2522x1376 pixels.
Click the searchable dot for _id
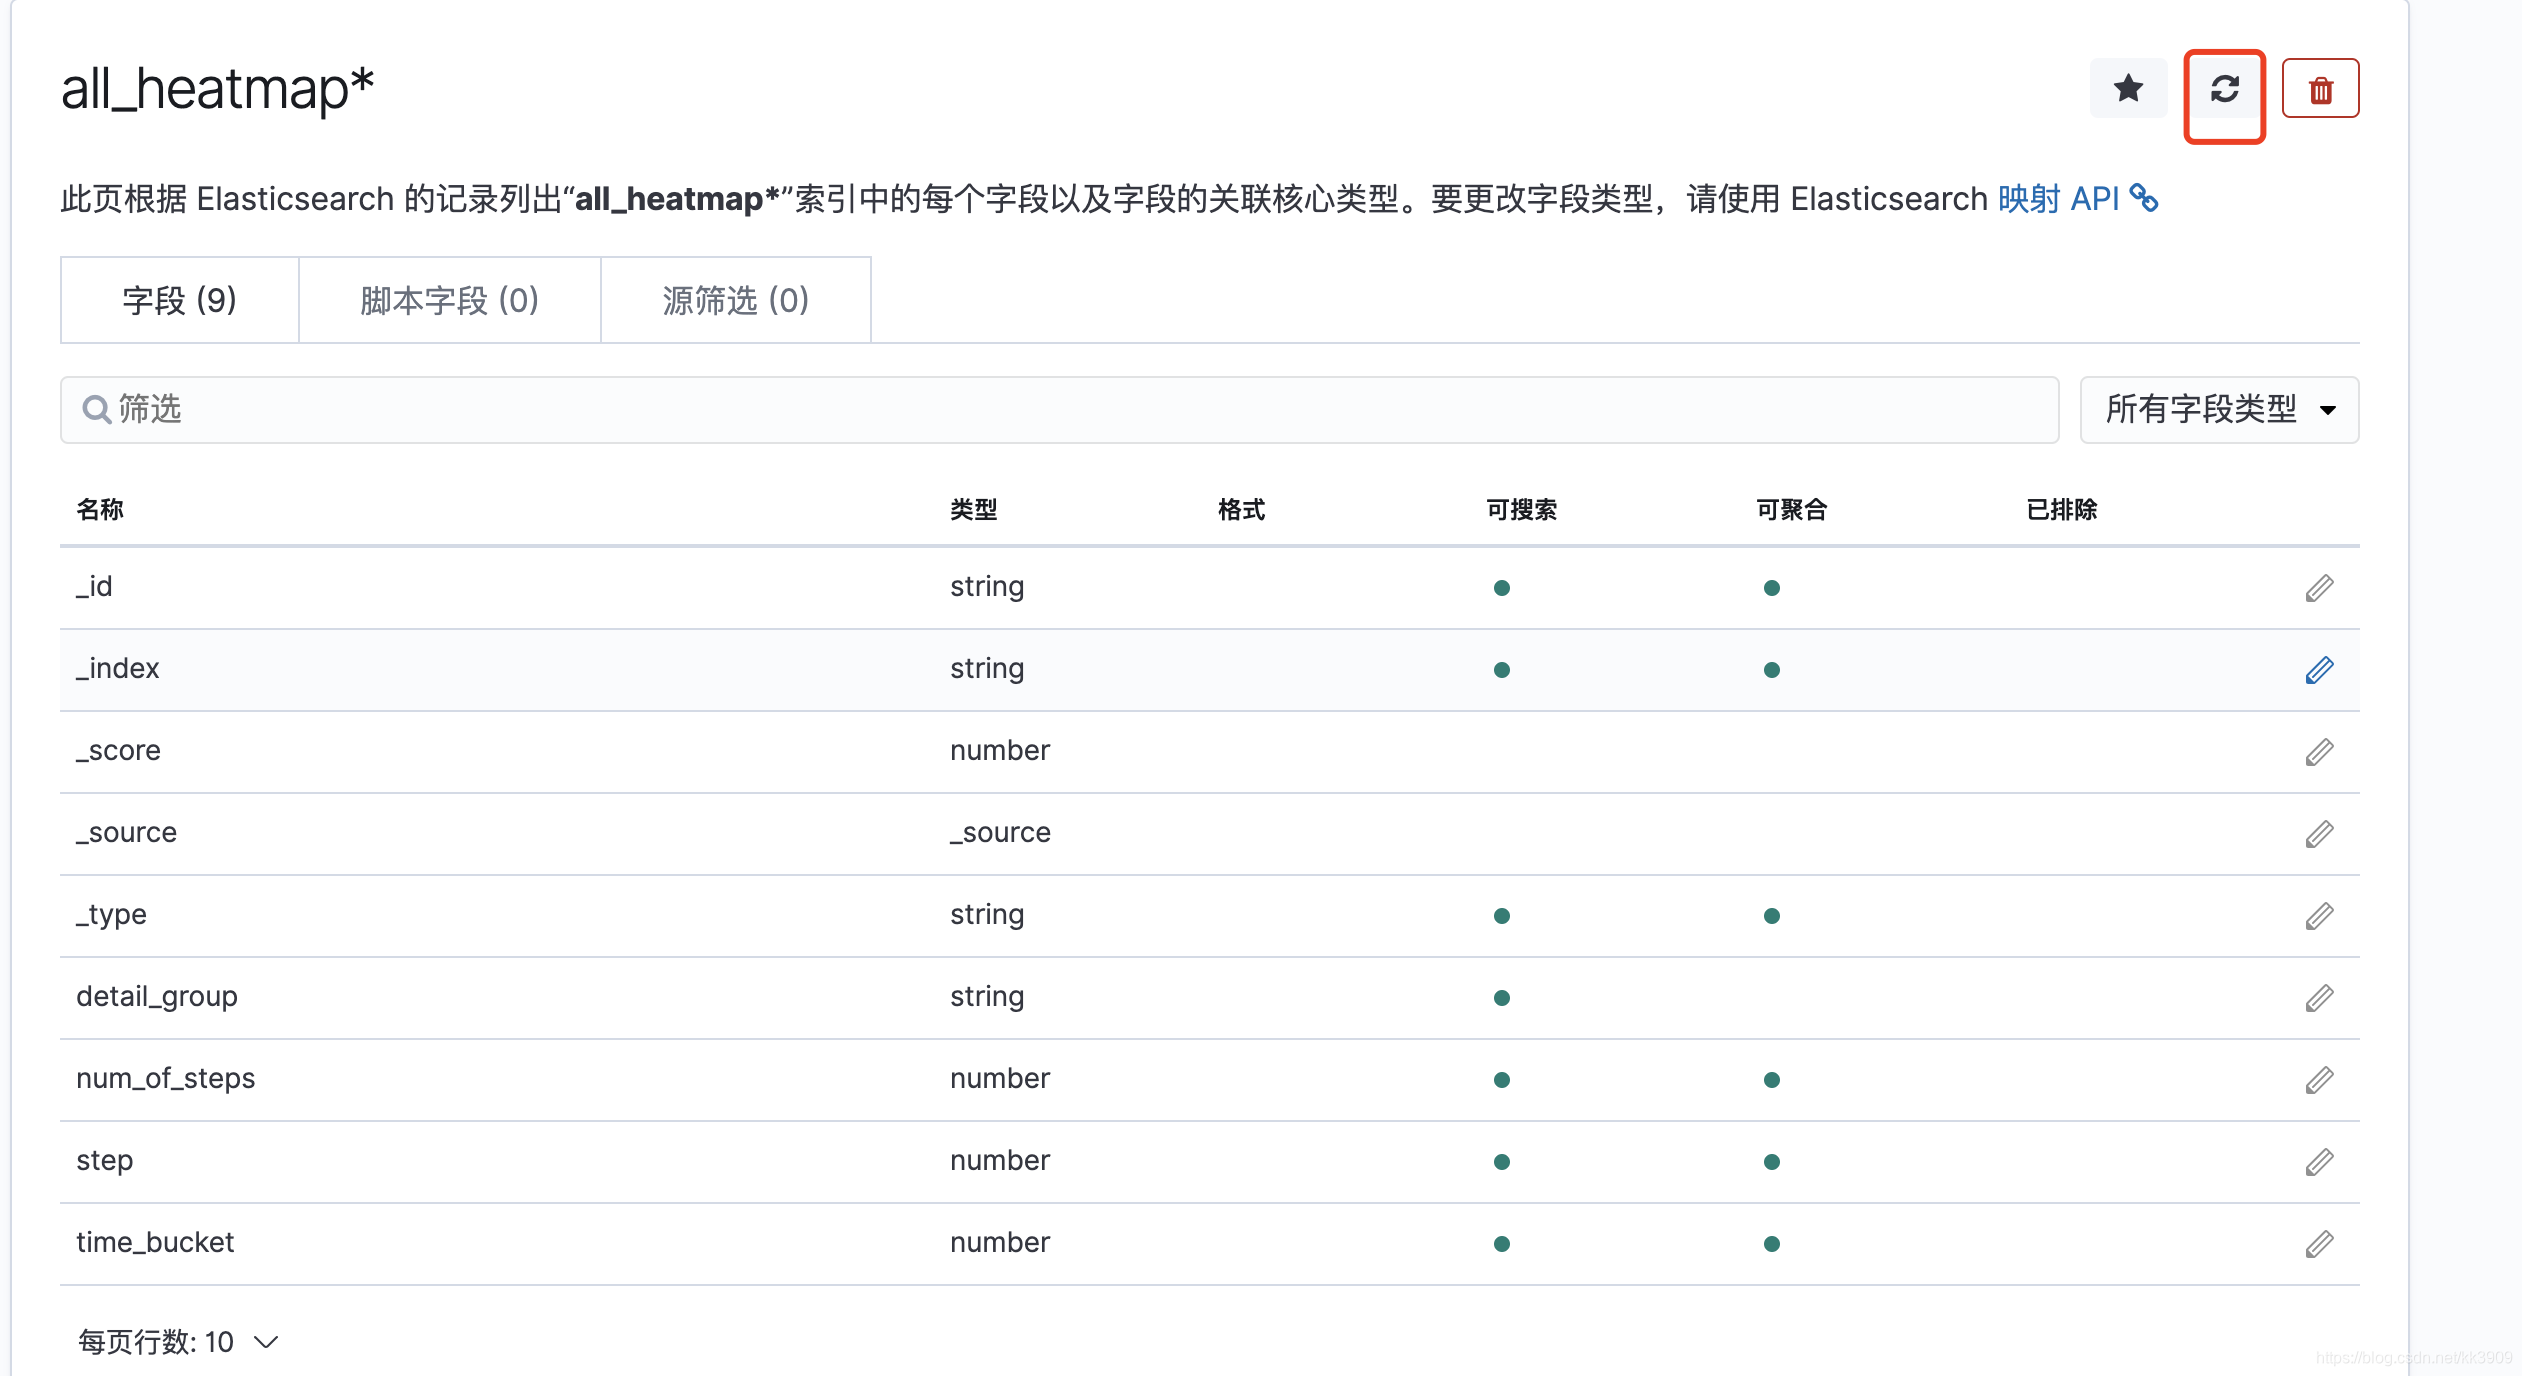pos(1501,588)
